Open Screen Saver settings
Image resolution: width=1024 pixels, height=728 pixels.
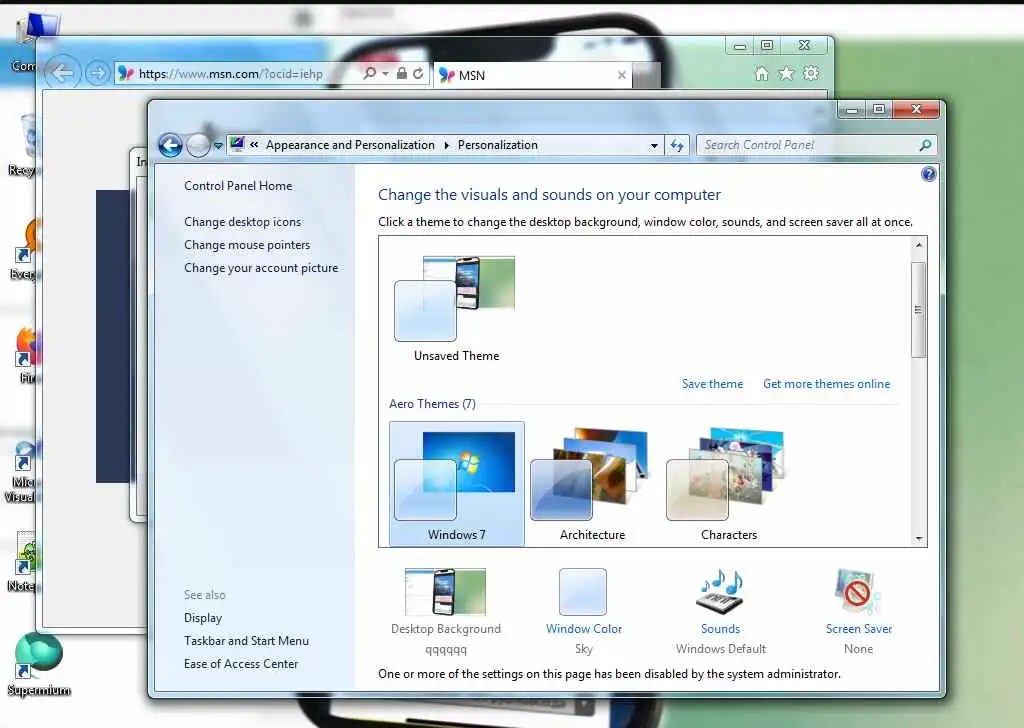click(x=859, y=610)
